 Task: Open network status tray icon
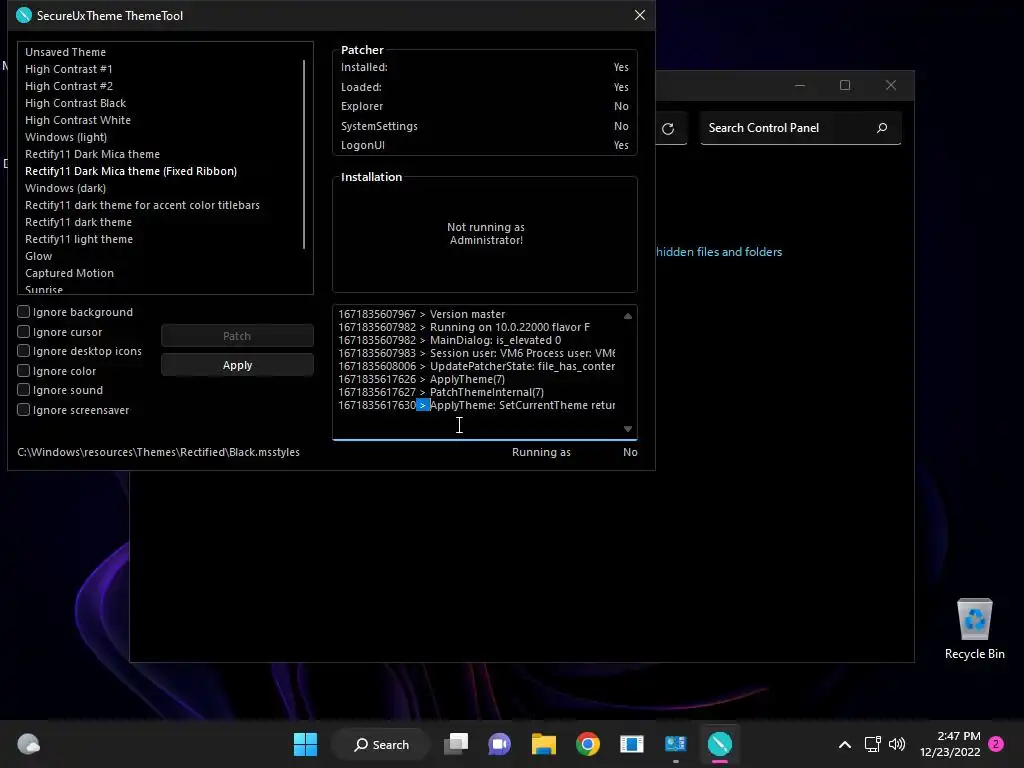872,744
